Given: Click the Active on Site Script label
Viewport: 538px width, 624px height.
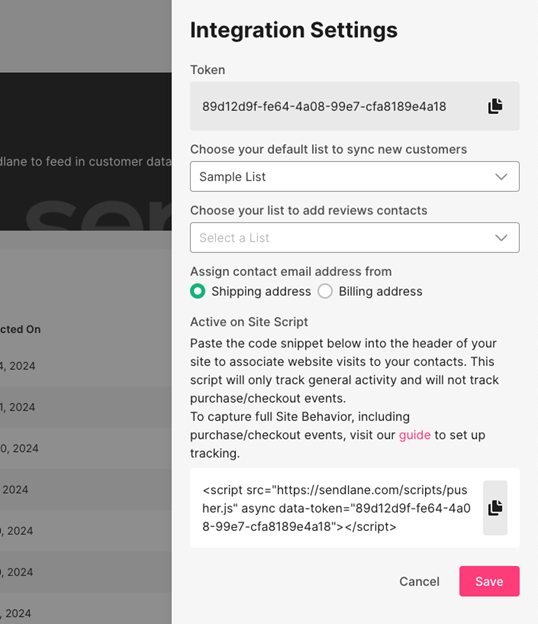Looking at the screenshot, I should click(249, 322).
